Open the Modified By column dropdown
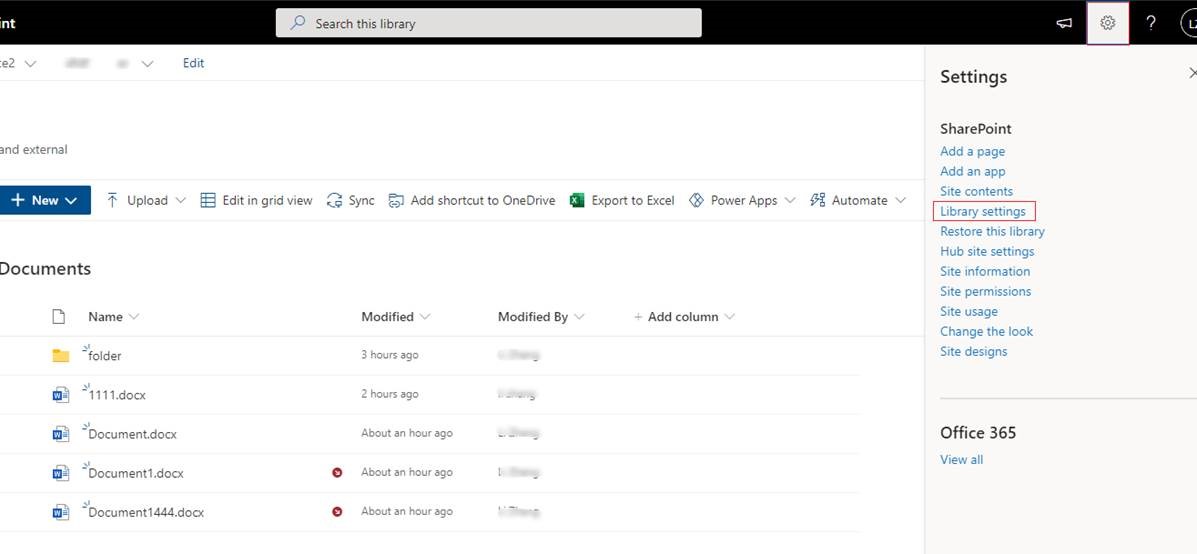Image resolution: width=1197 pixels, height=554 pixels. (x=579, y=317)
